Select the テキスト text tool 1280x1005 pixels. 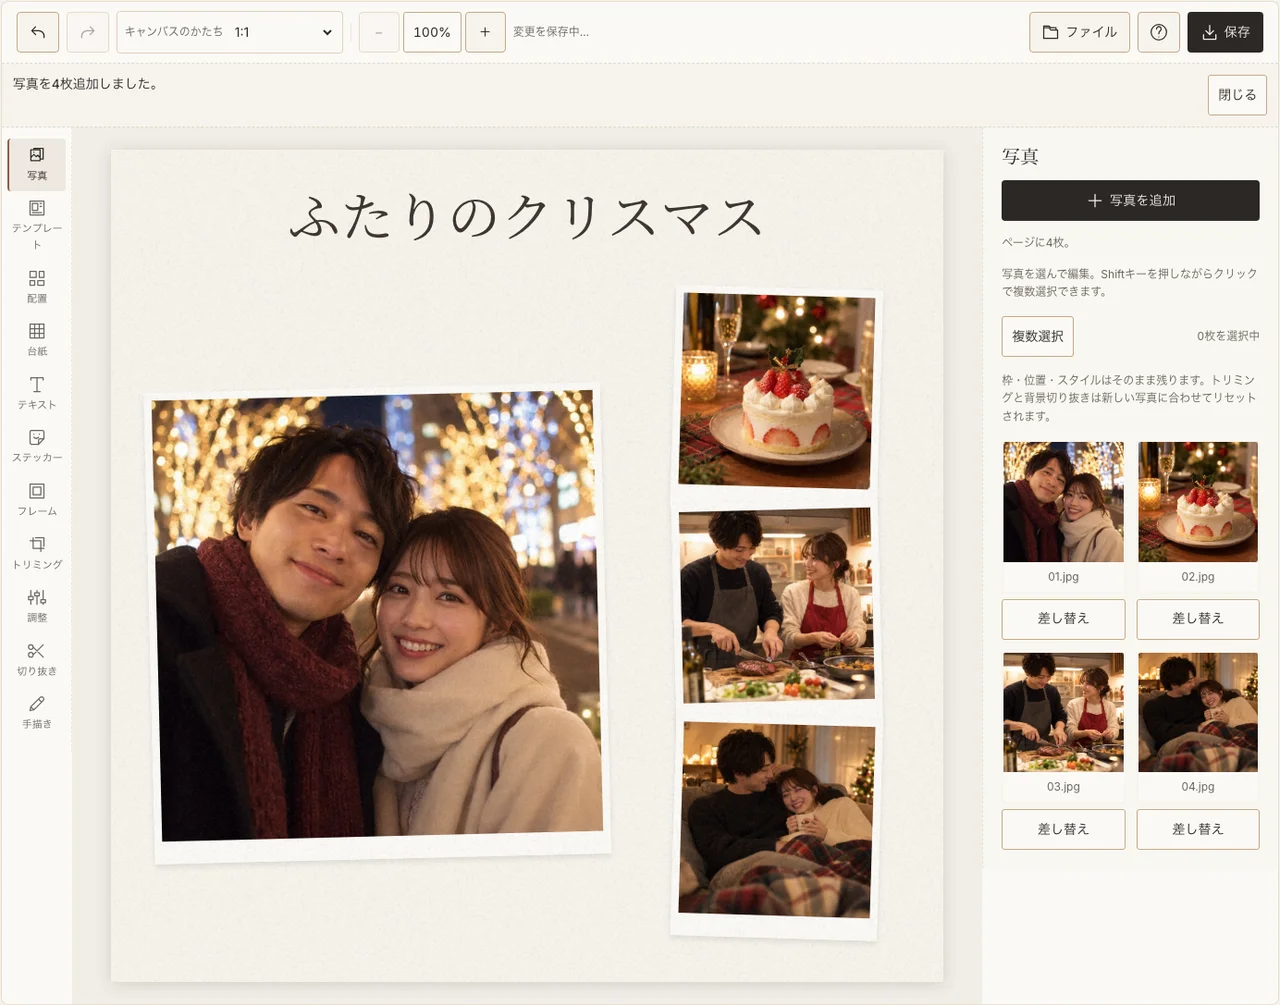click(x=37, y=392)
